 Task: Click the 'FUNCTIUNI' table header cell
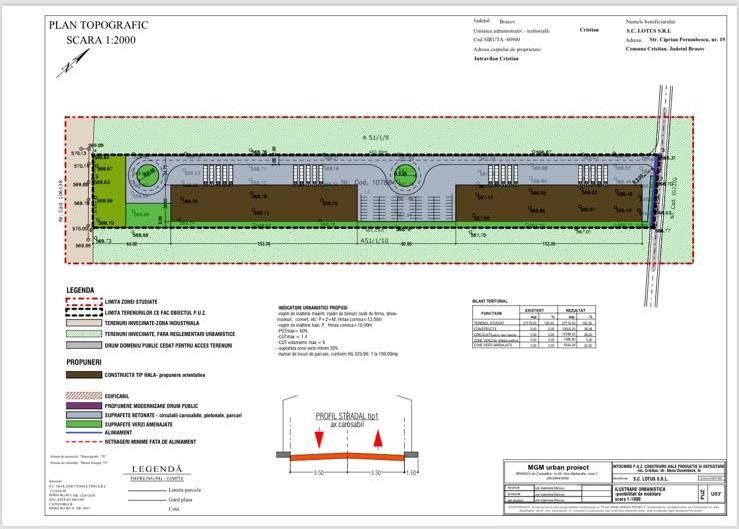pyautogui.click(x=492, y=313)
